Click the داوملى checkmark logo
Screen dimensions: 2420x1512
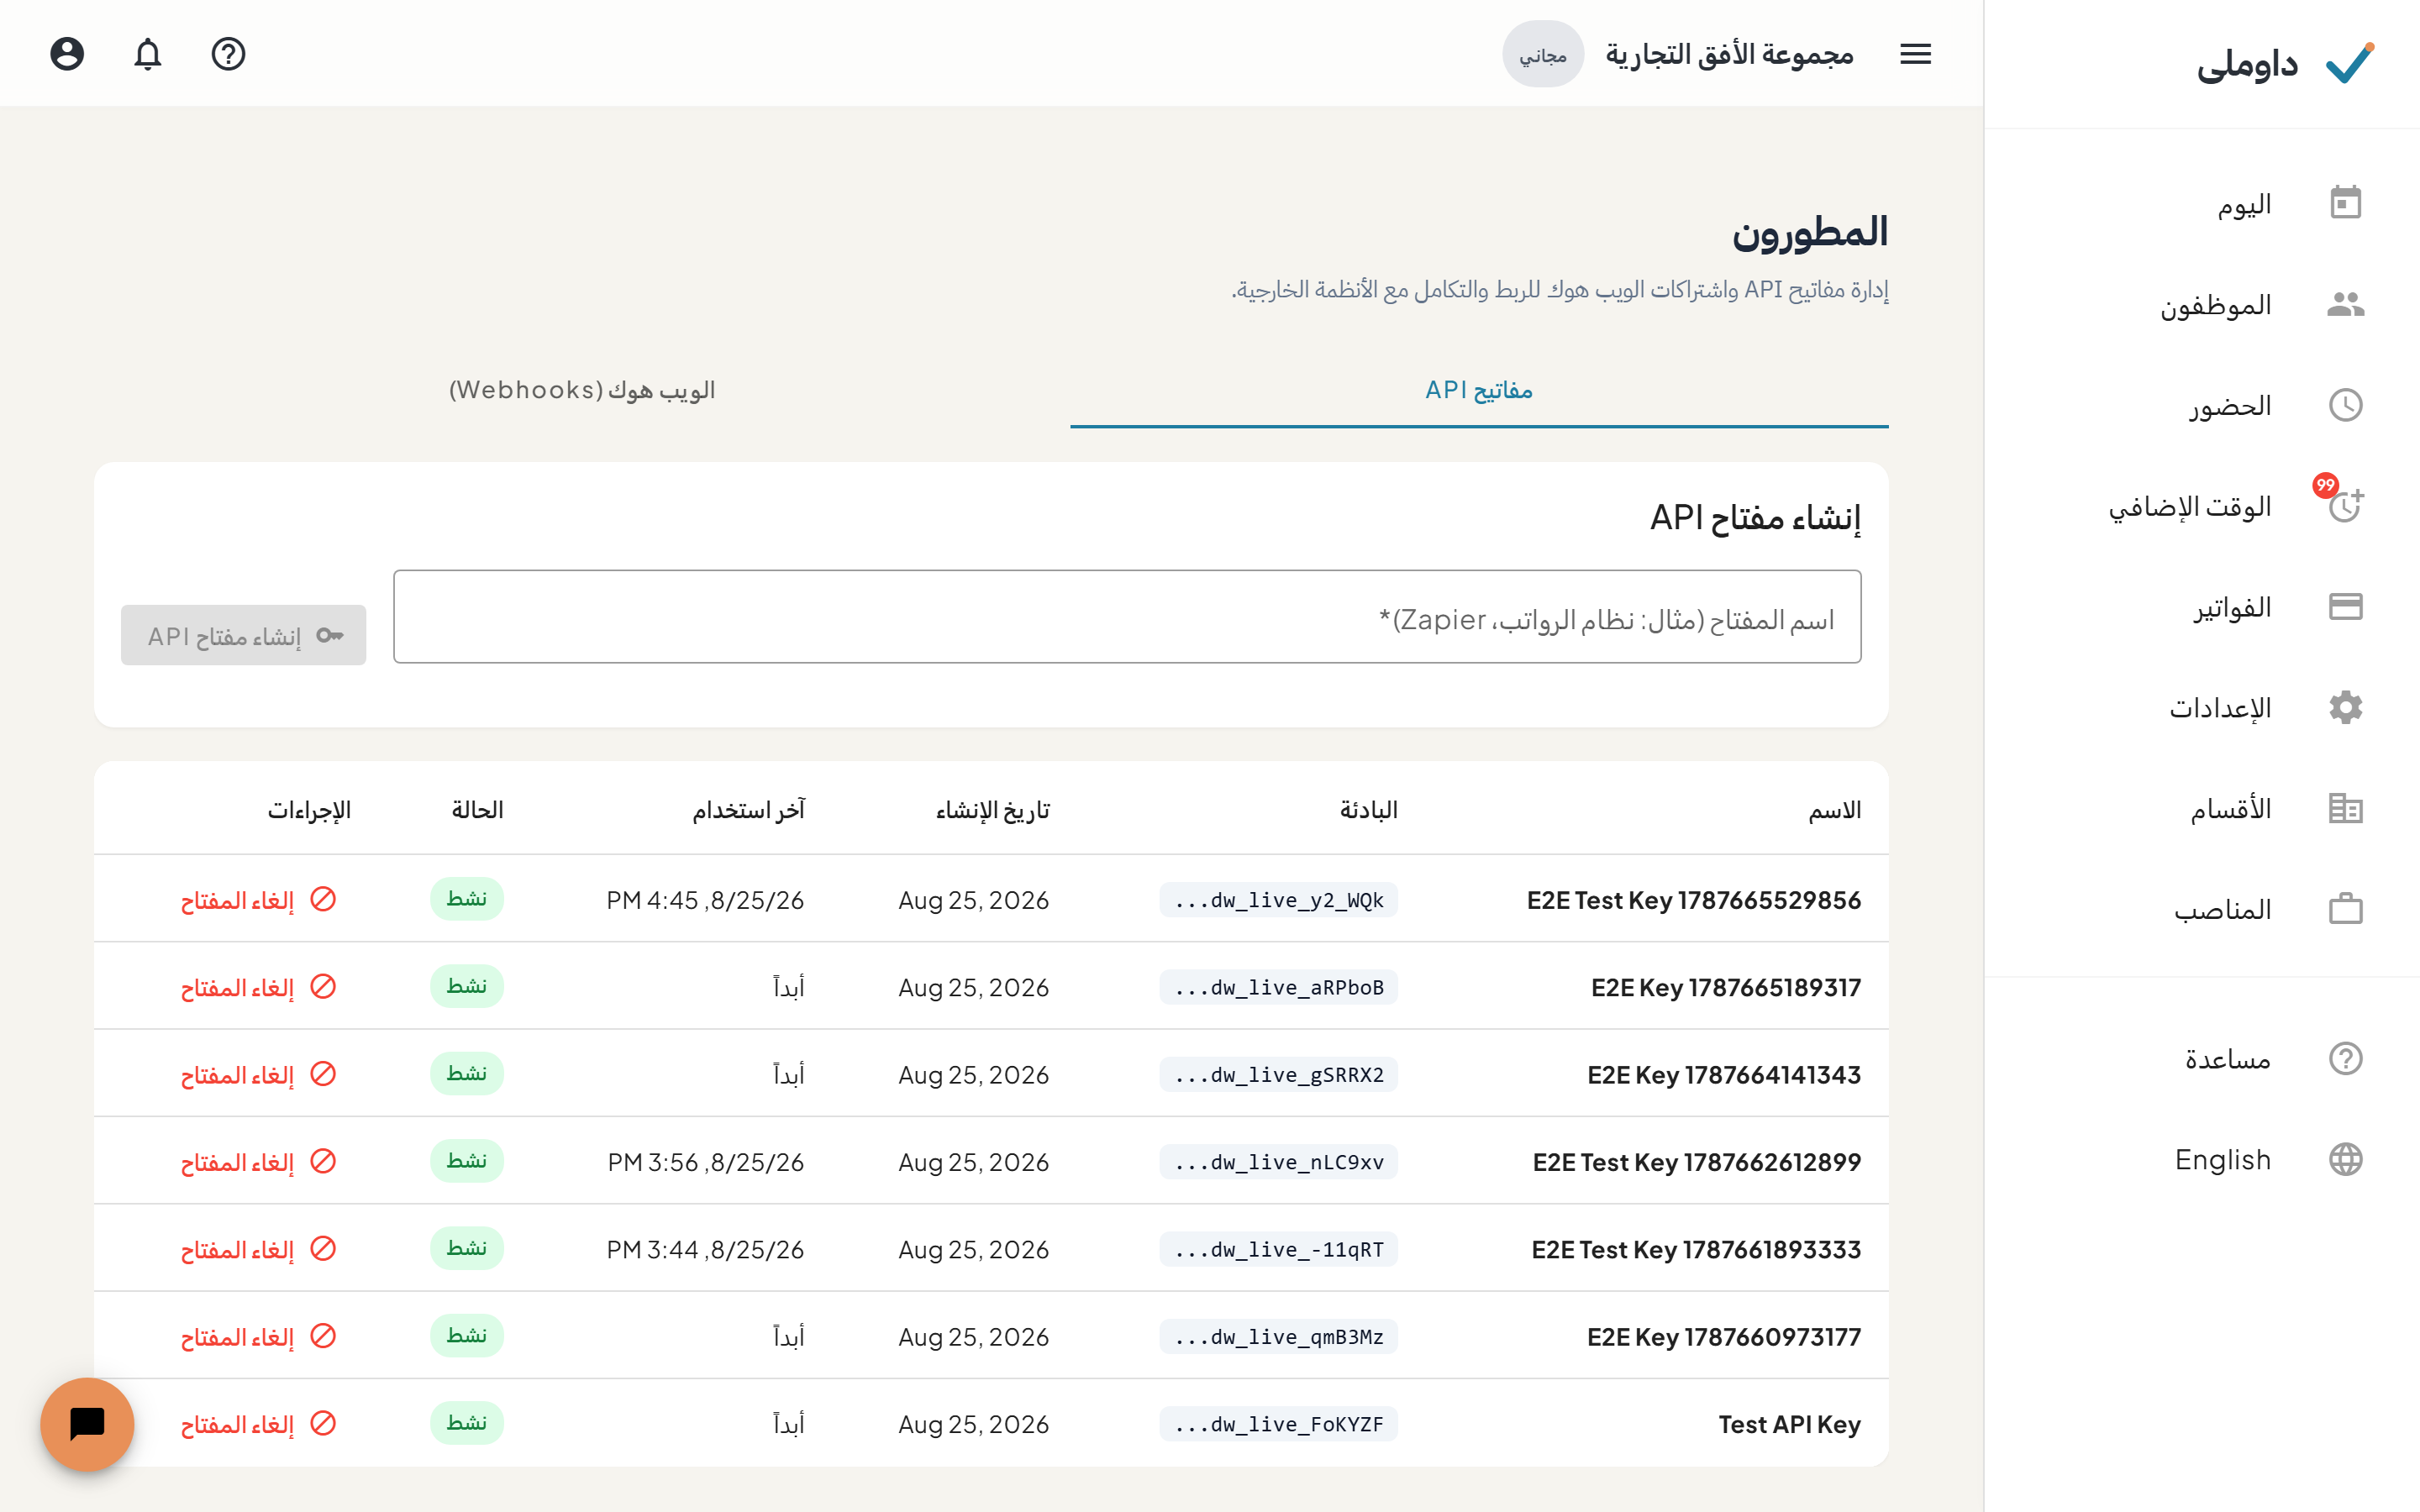(2349, 63)
